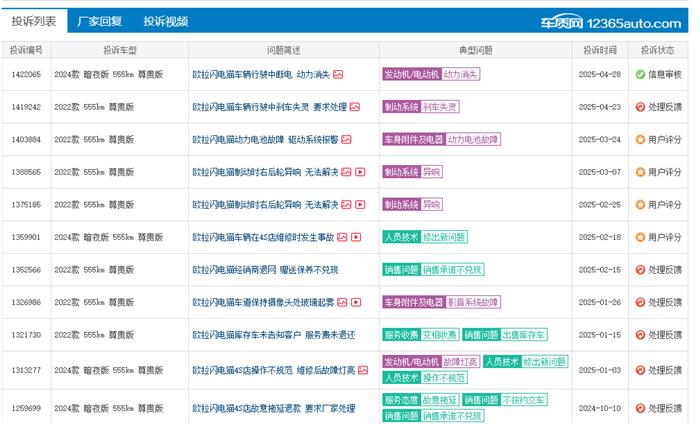Open image icon beside 摄像头处玻璃起雾 title
The image size is (700, 424).
pyautogui.click(x=342, y=303)
